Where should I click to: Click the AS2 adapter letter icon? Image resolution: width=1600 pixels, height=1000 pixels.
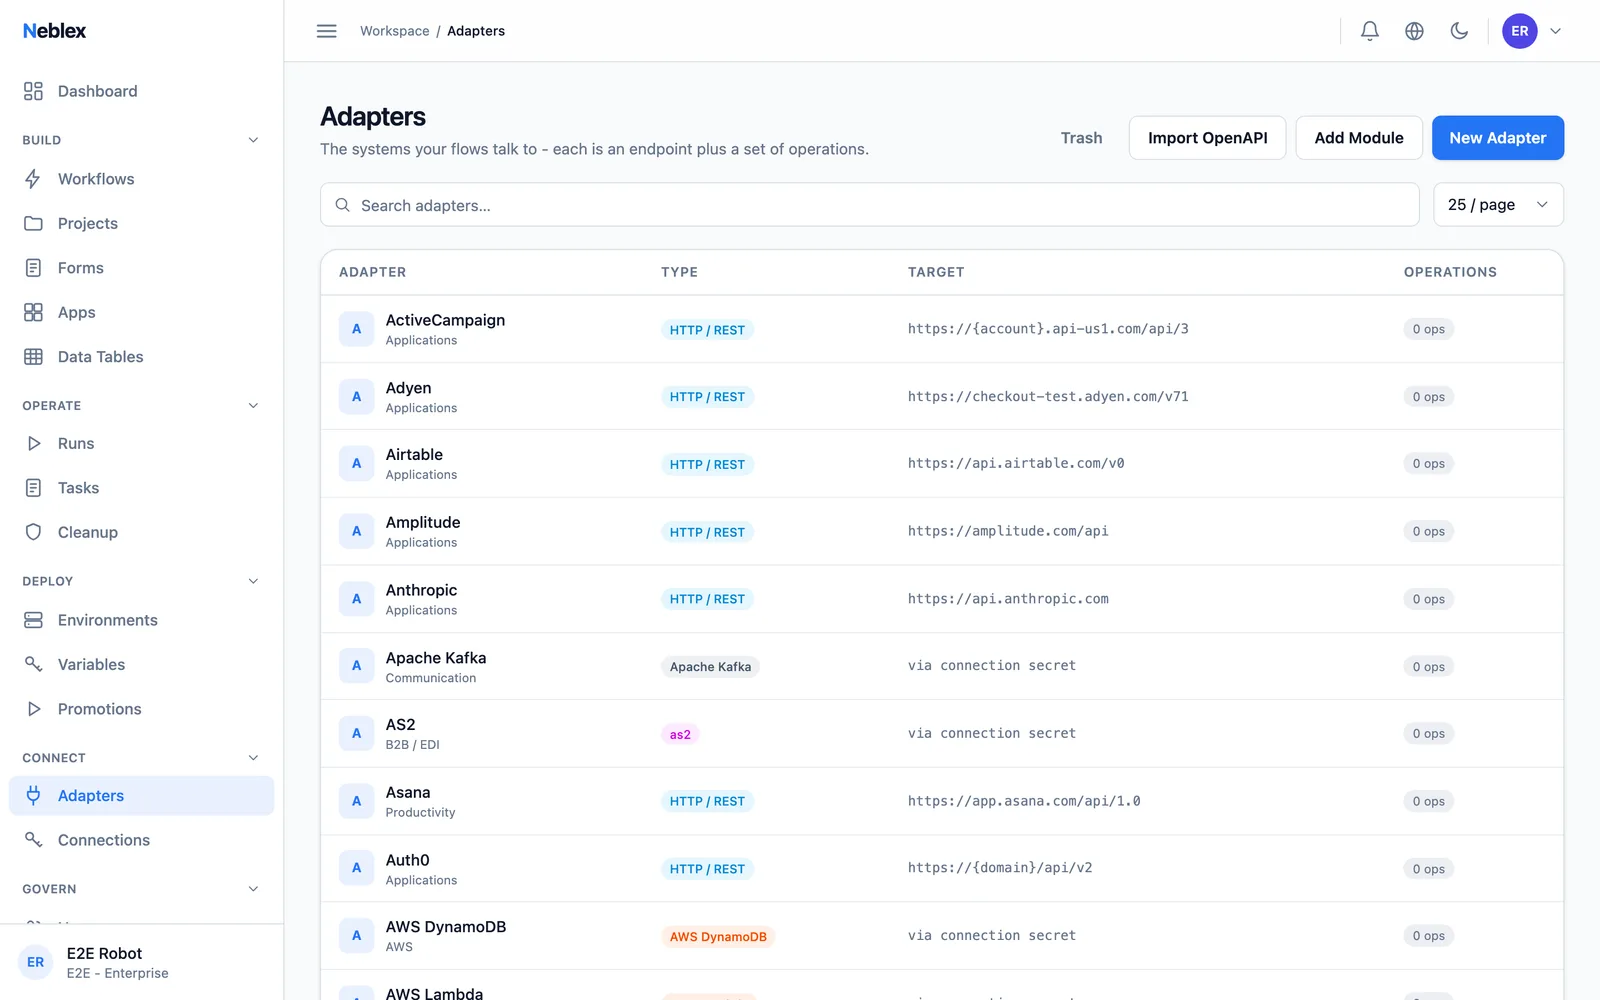click(x=356, y=733)
